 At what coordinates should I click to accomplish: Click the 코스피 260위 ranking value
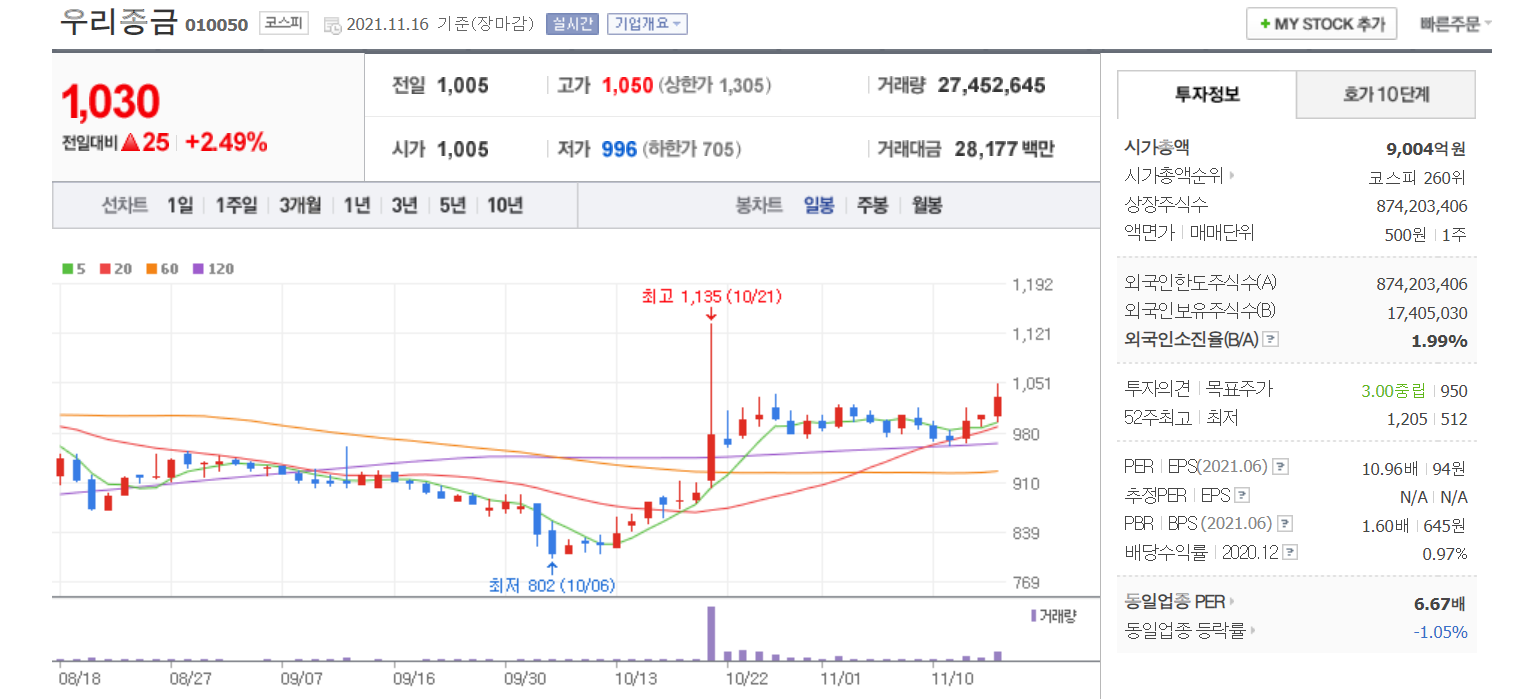tap(1417, 178)
